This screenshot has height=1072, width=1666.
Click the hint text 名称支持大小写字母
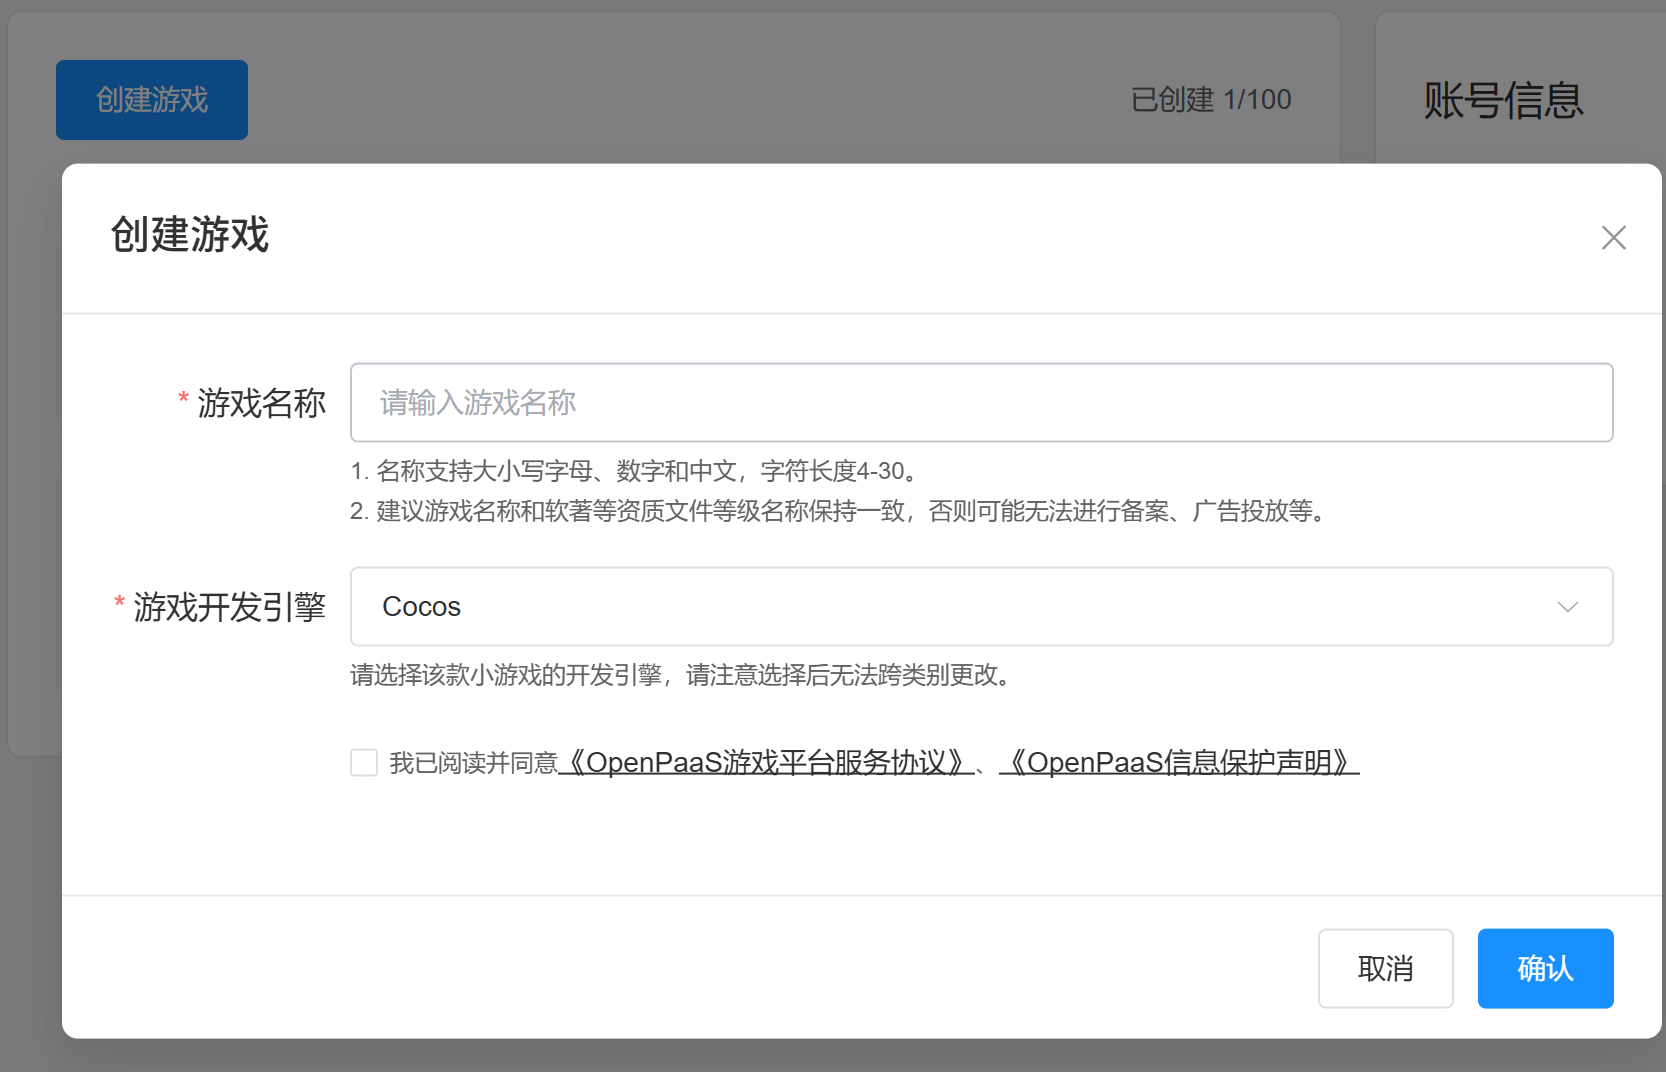(x=634, y=471)
